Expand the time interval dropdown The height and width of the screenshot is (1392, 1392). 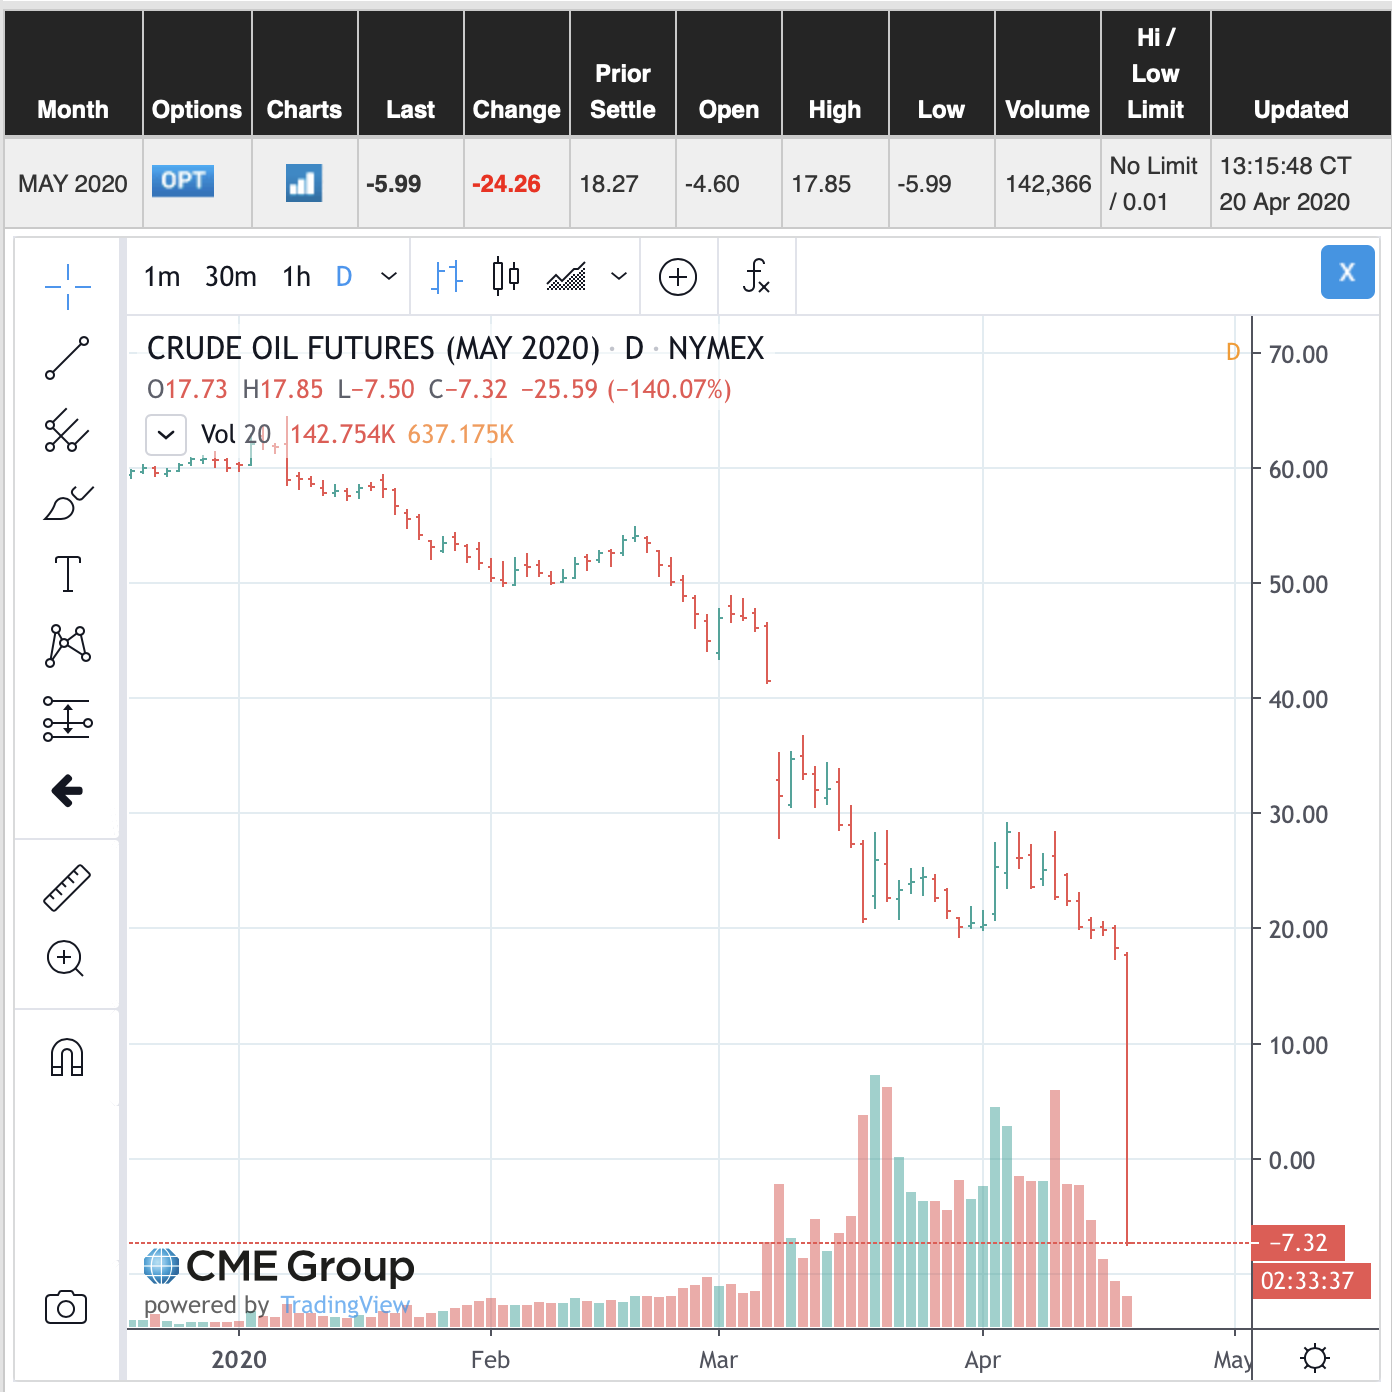pos(389,276)
